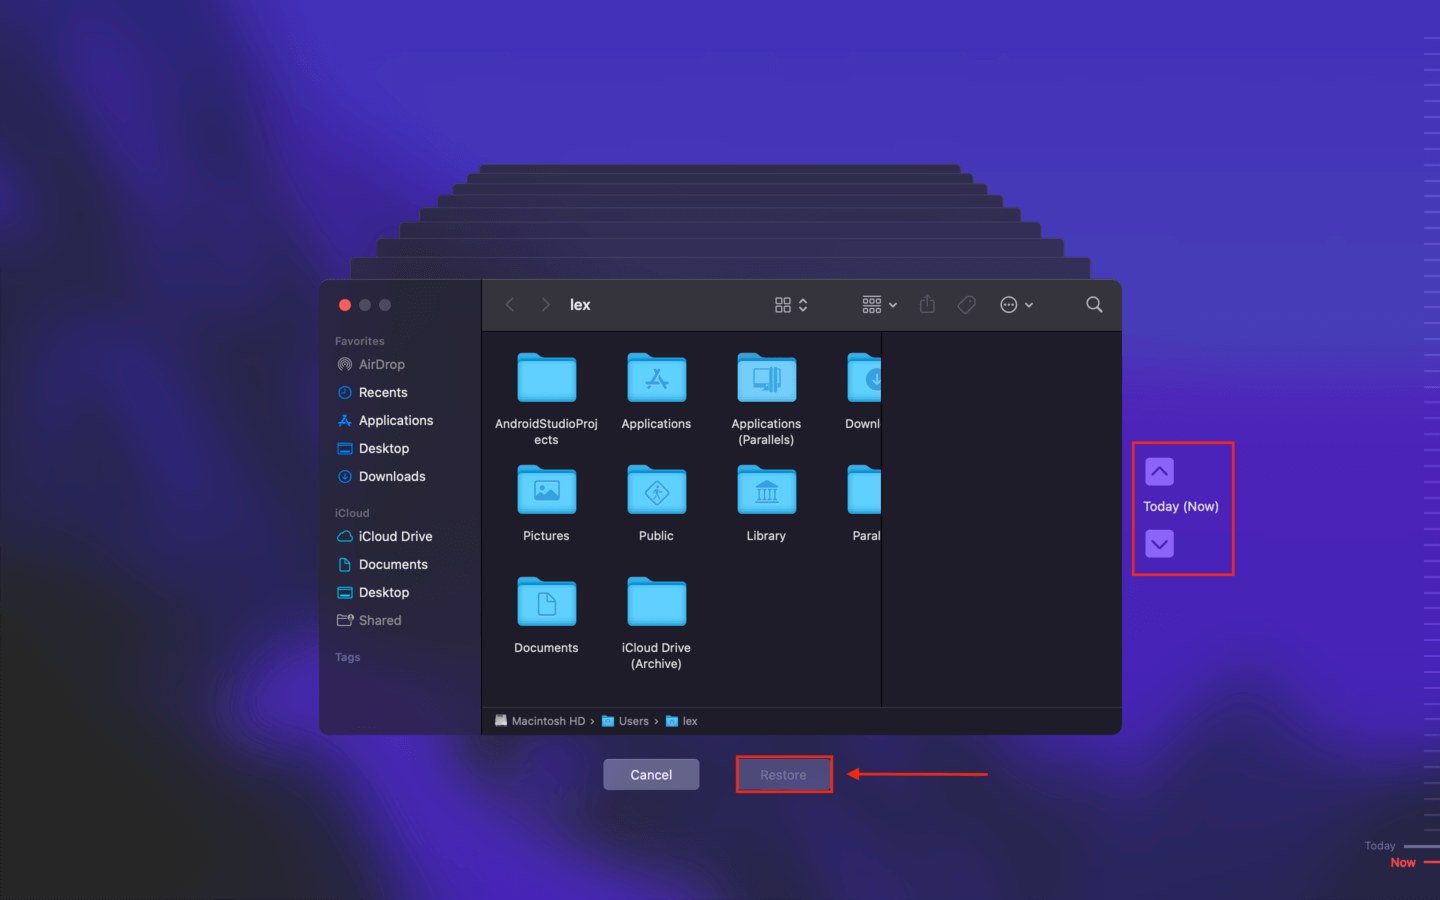Close the Finder window with the red button
Screen dimensions: 1440x900
click(345, 305)
